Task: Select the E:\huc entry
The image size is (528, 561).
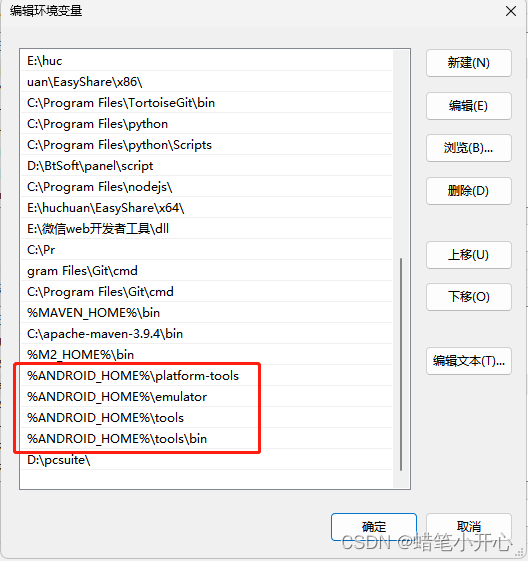Action: (x=207, y=61)
